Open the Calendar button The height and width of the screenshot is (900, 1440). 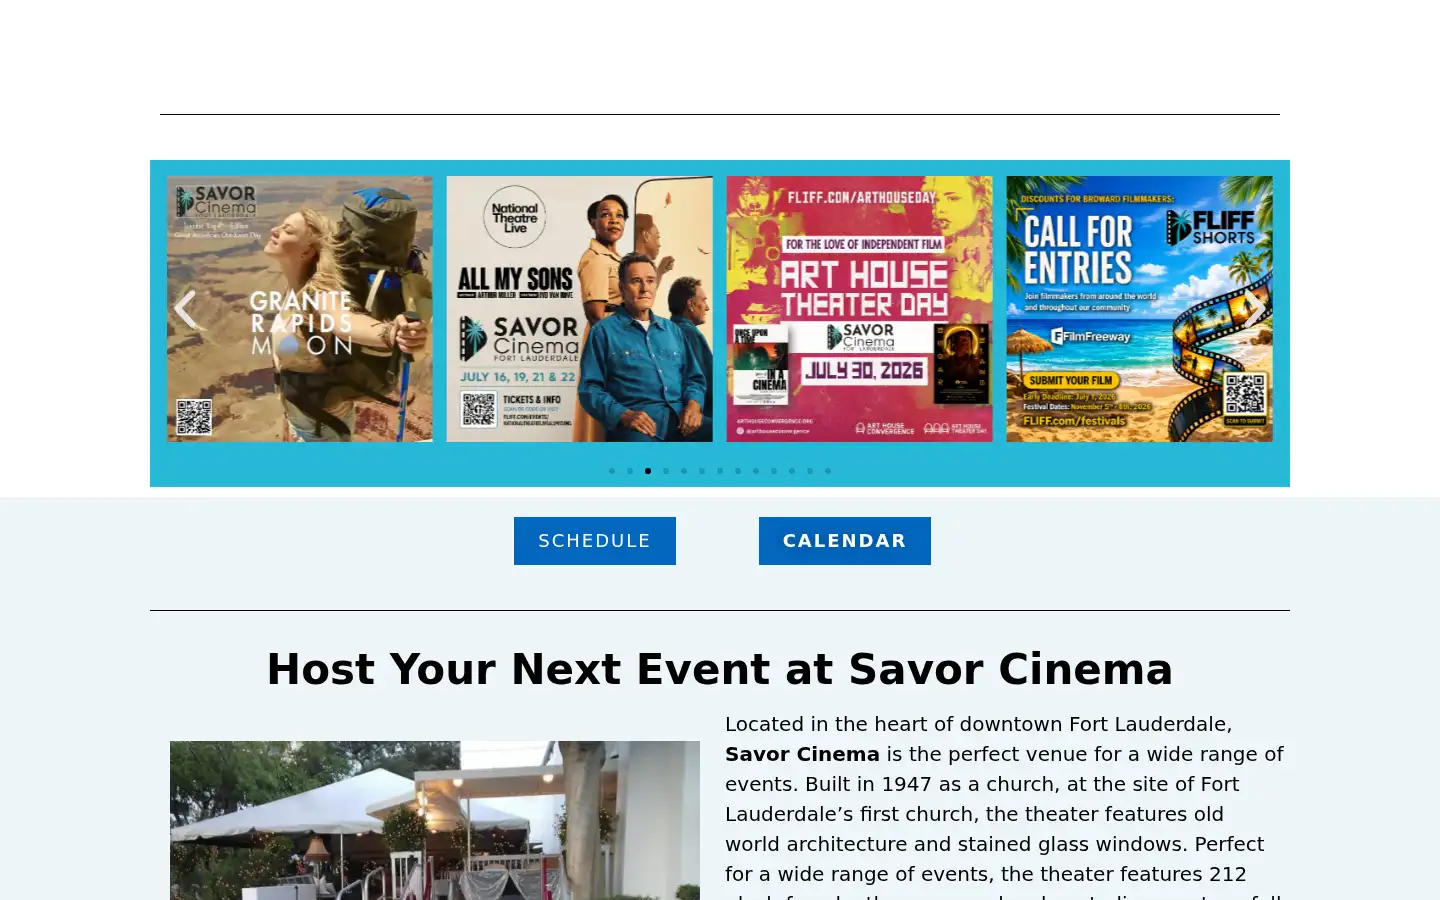coord(845,541)
